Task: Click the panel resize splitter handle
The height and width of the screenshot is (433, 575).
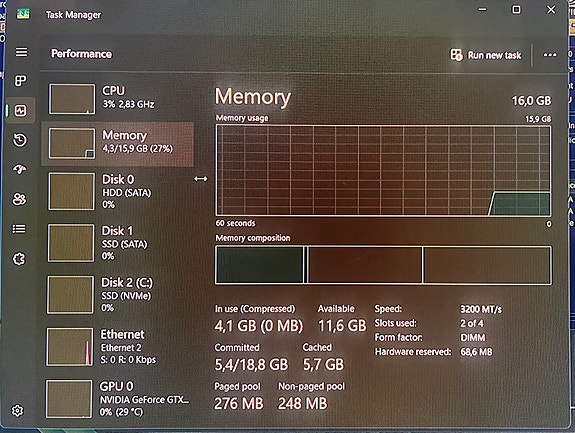Action: point(201,179)
